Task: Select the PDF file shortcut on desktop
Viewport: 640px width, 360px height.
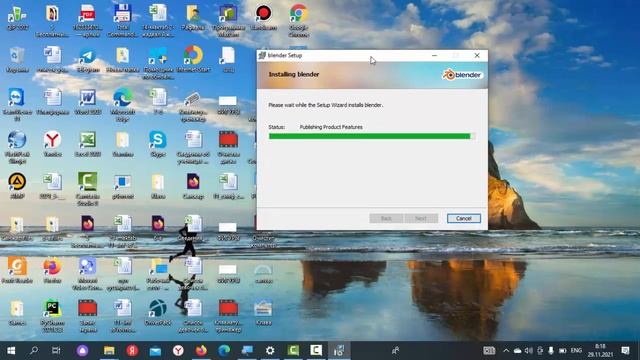Action: click(88, 20)
